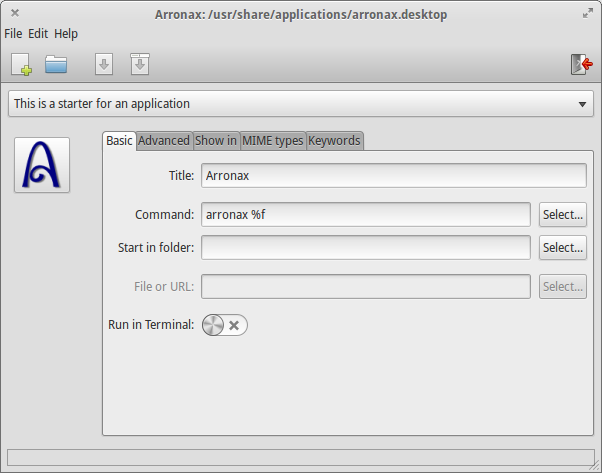
Task: Open a file with folder icon
Action: (x=56, y=64)
